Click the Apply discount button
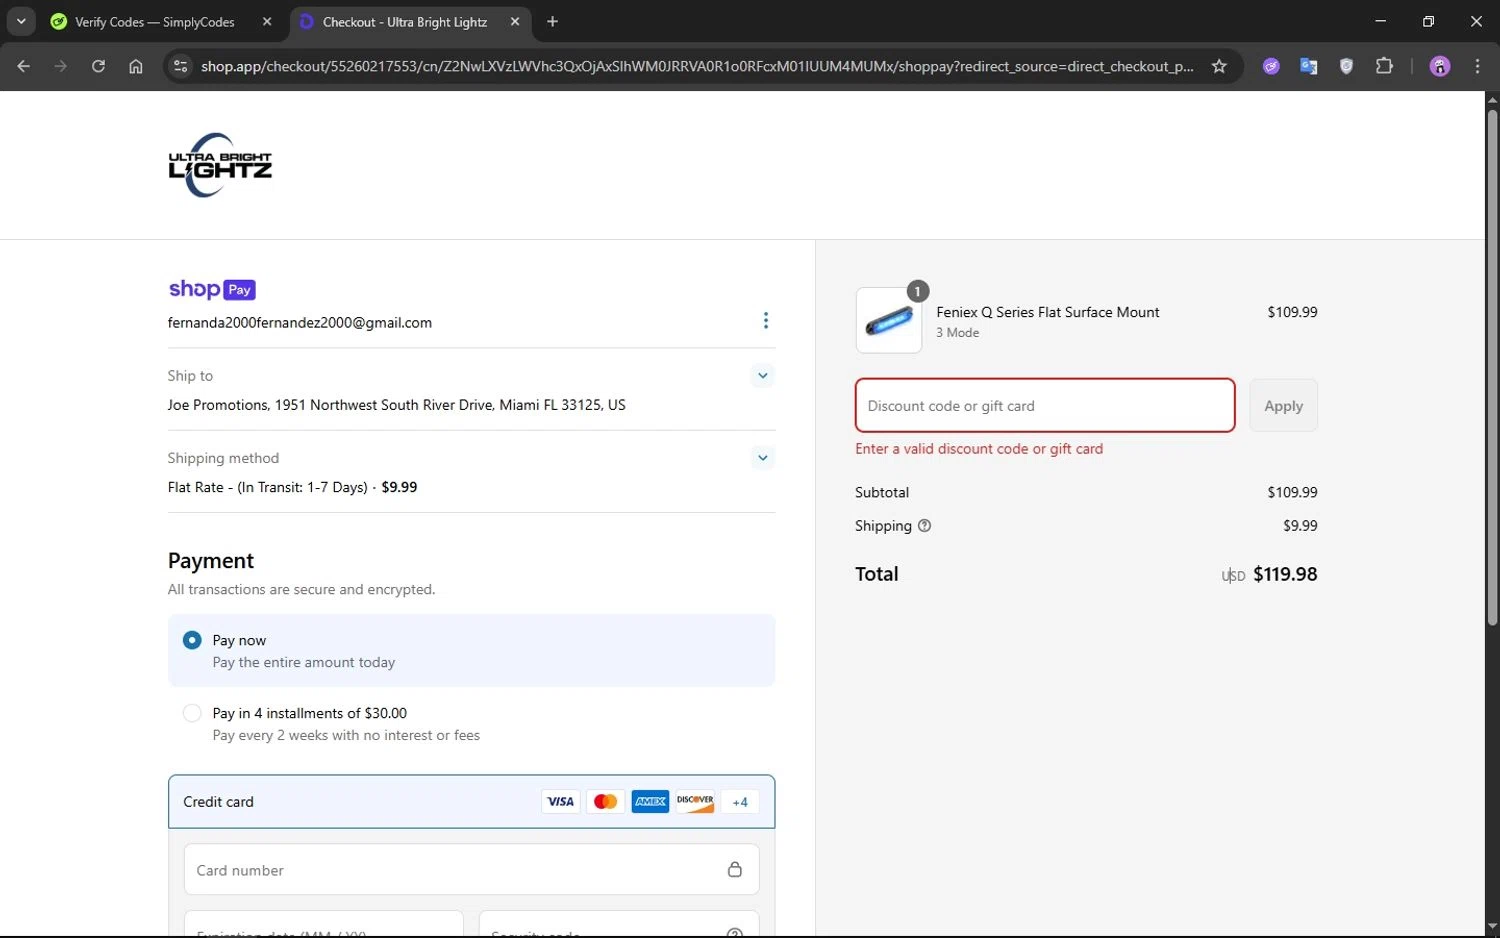This screenshot has width=1500, height=938. click(1283, 406)
